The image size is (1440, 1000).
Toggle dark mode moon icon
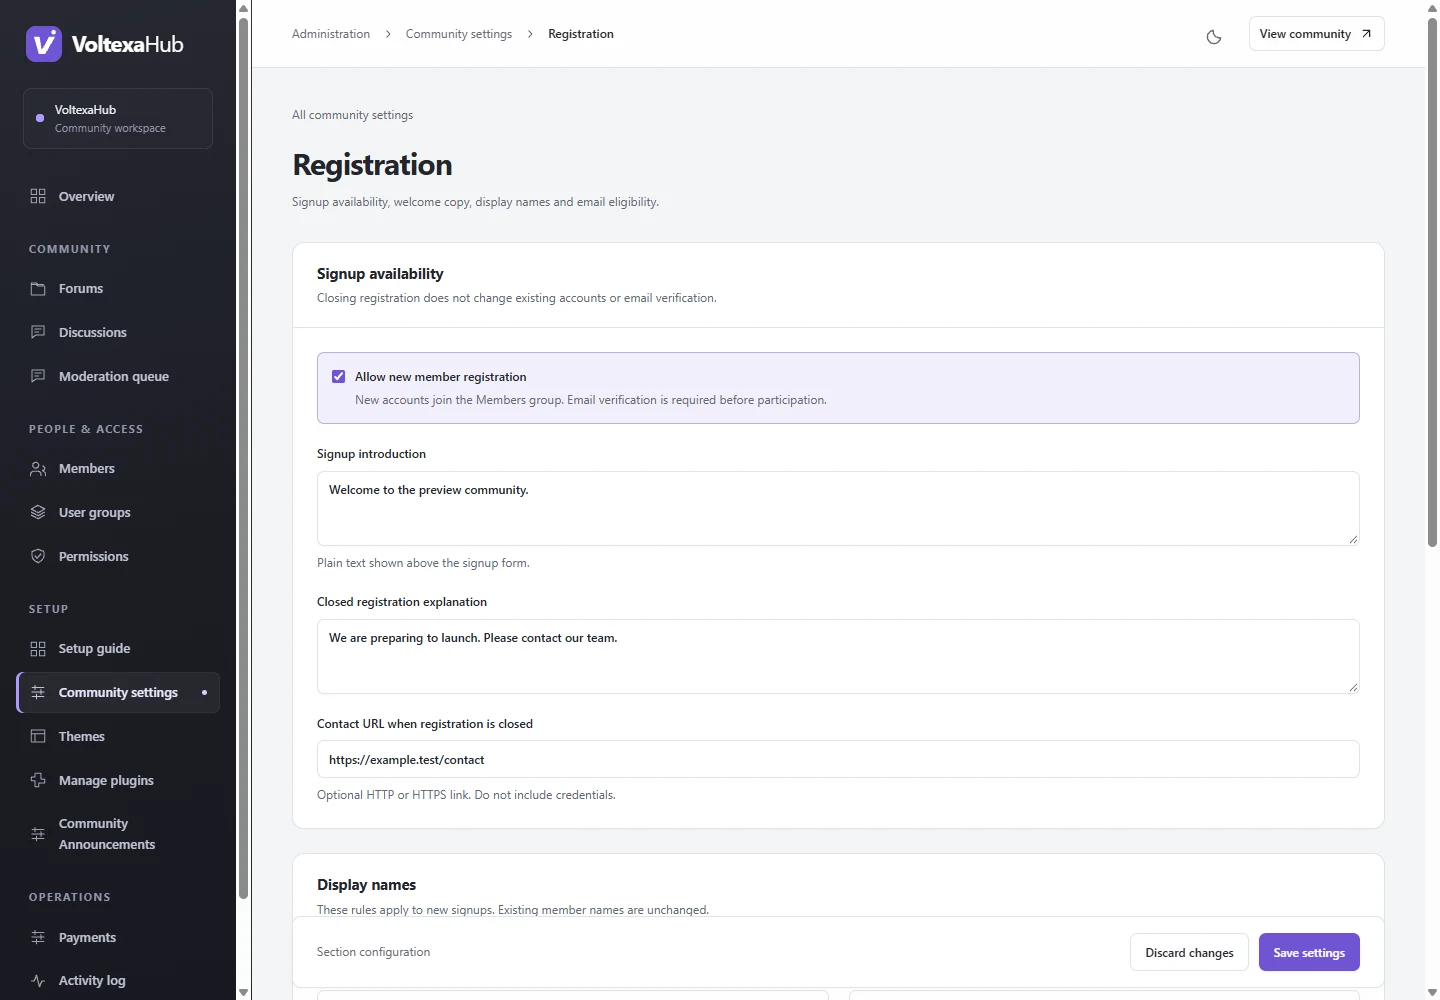tap(1214, 37)
